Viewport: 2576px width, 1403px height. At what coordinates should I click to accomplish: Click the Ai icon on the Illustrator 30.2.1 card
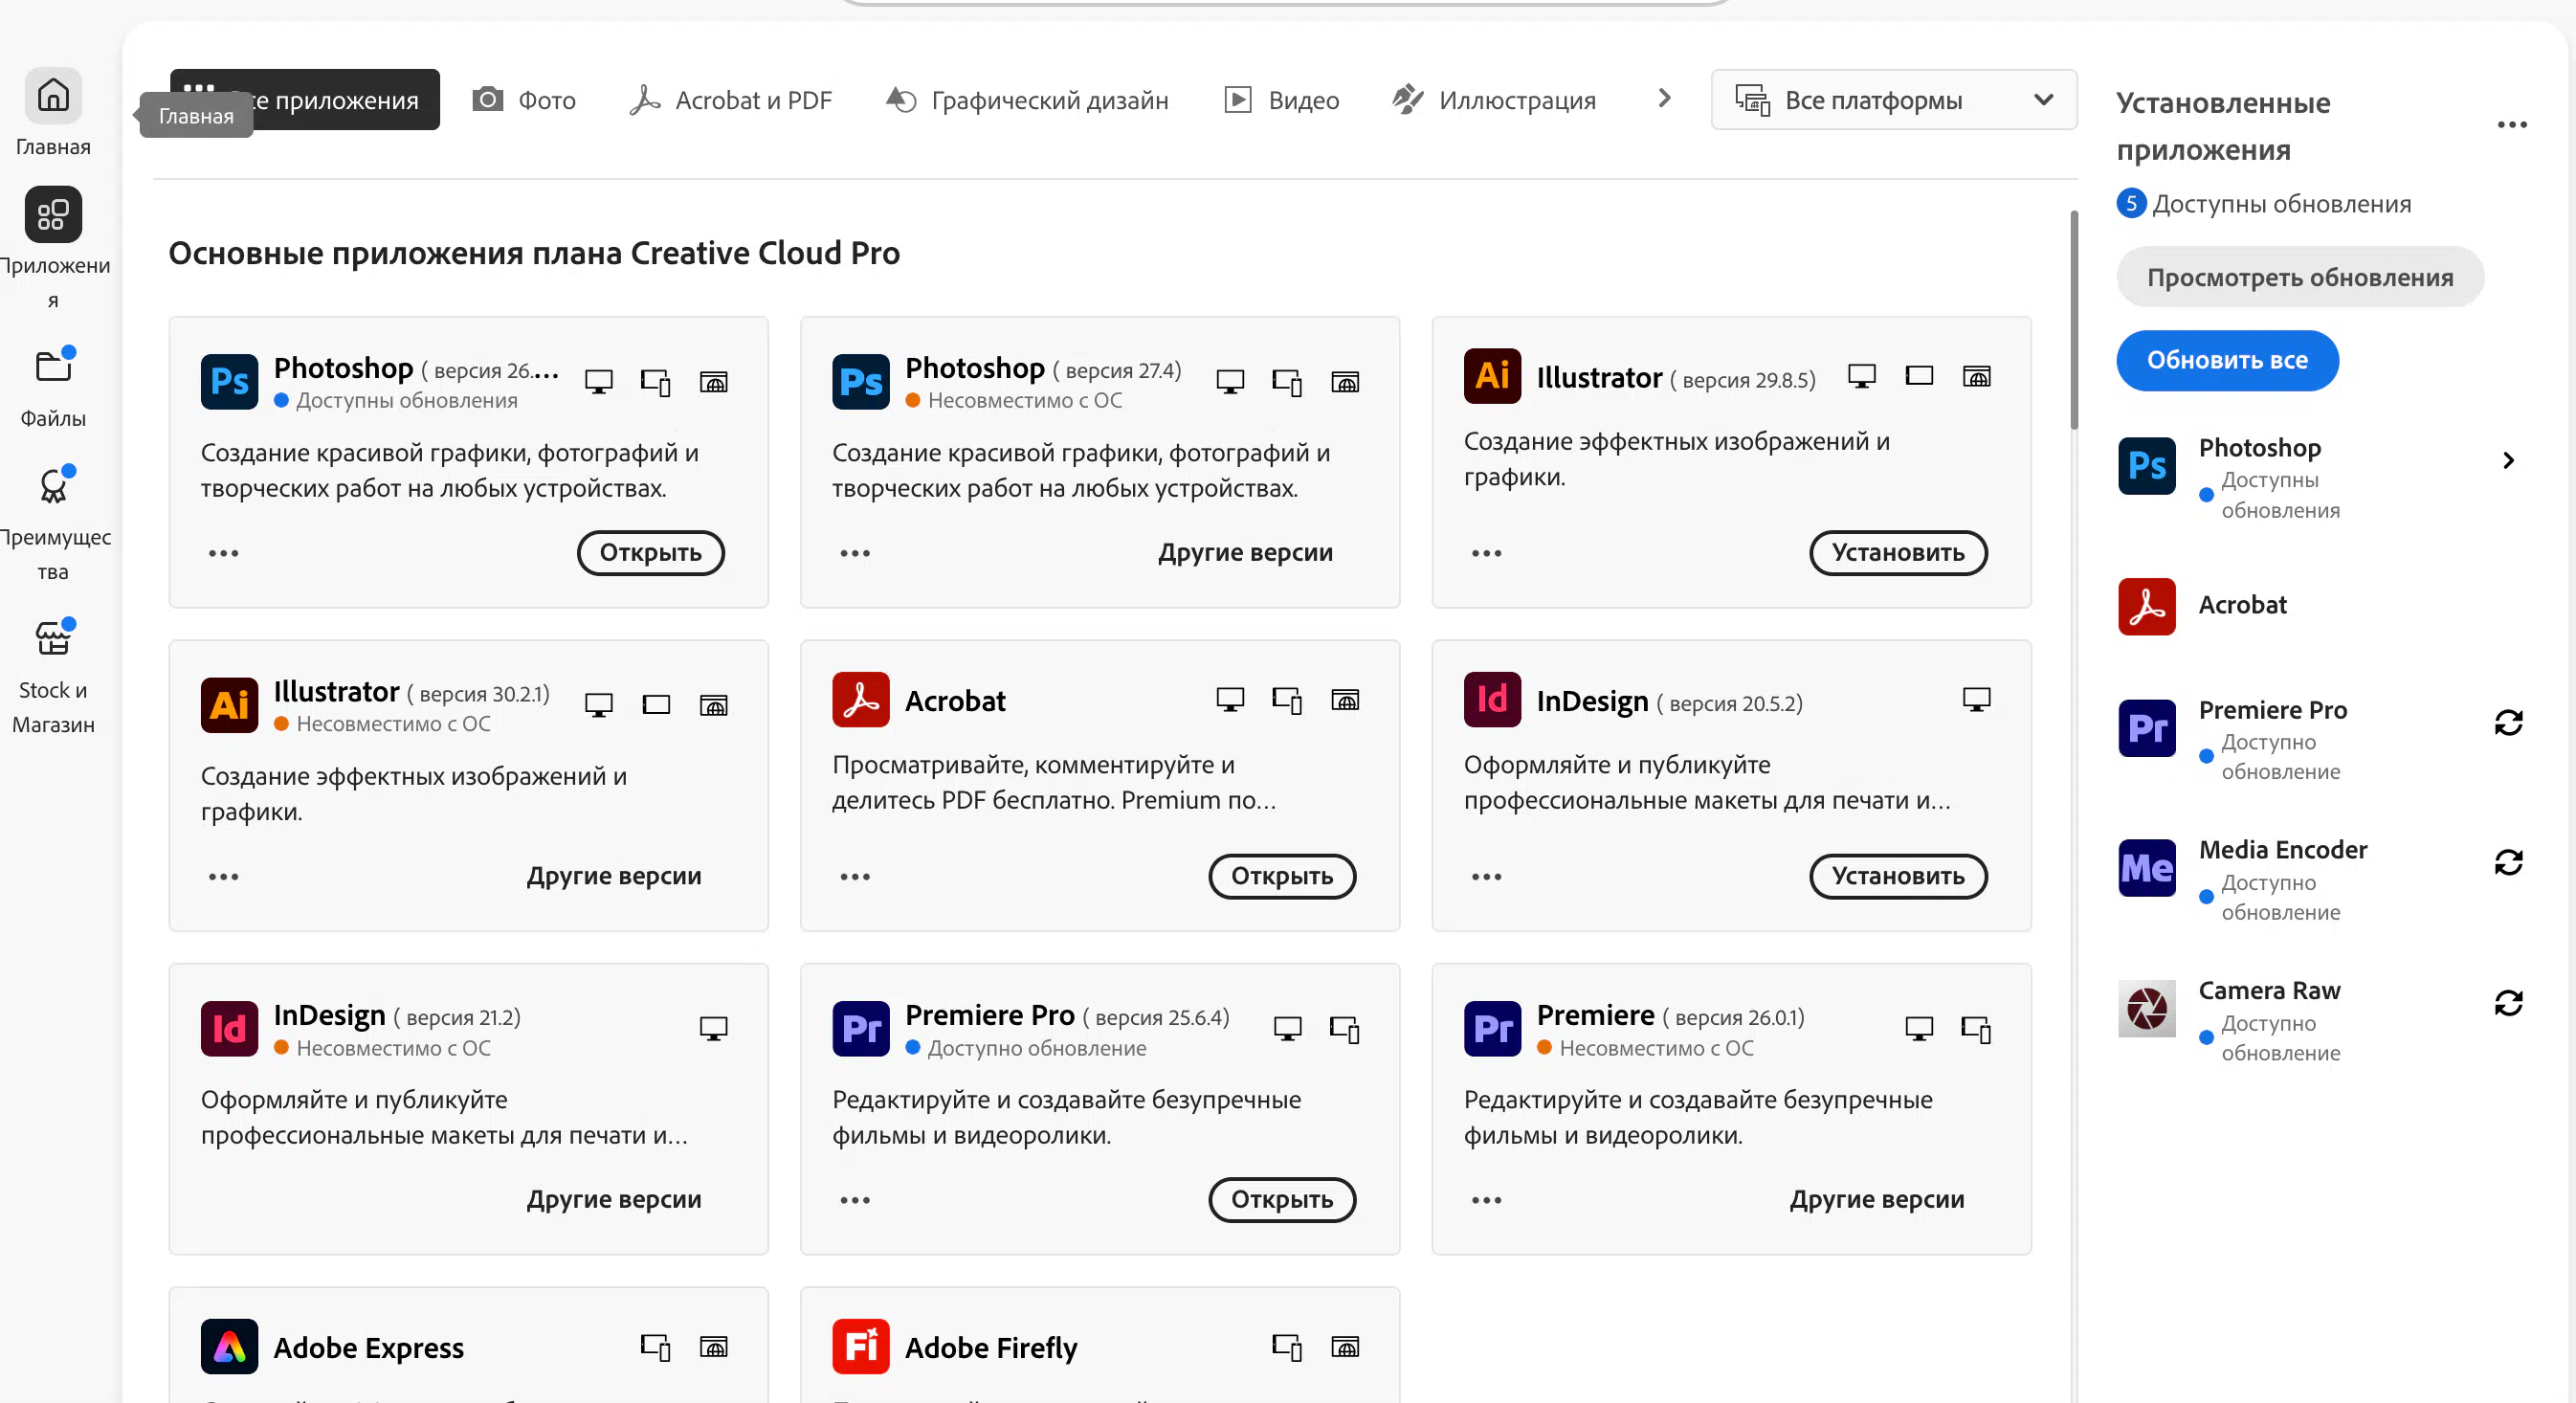(x=229, y=705)
